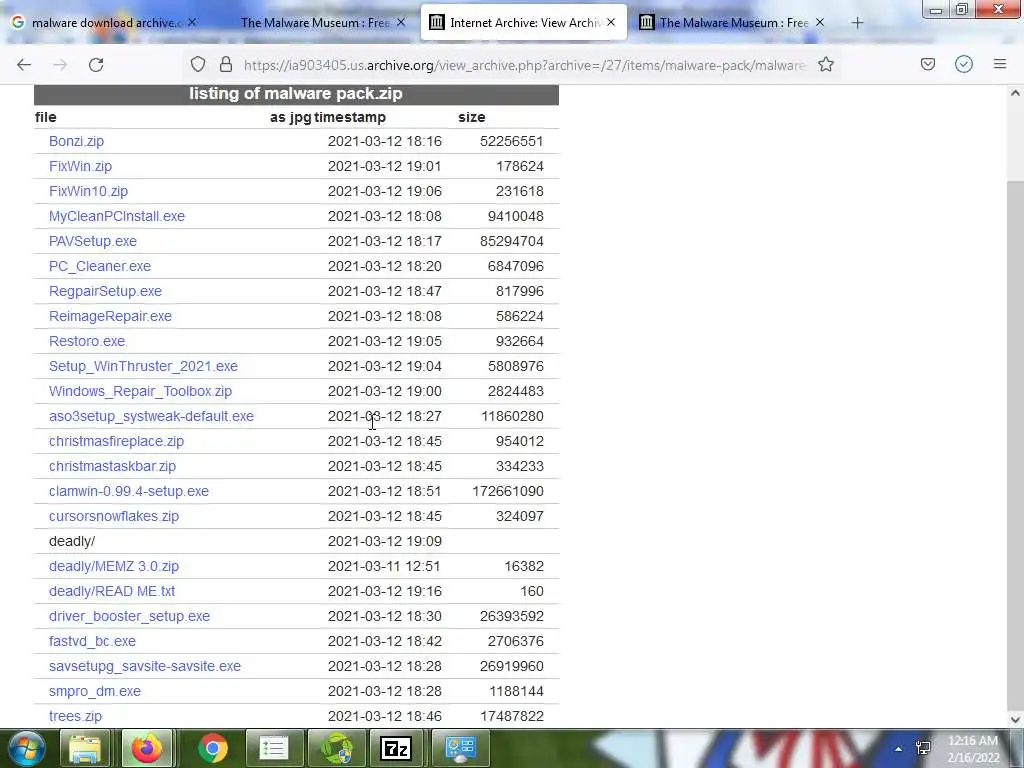Open the checklist app on the taskbar
This screenshot has width=1024, height=768.
click(x=274, y=748)
